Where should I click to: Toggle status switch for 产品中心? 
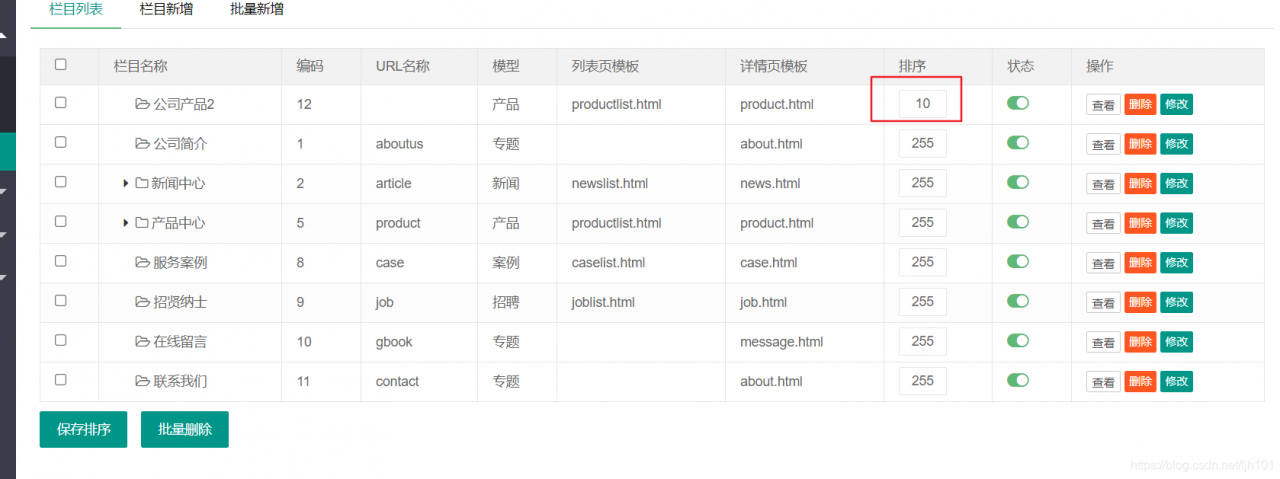tap(1018, 222)
